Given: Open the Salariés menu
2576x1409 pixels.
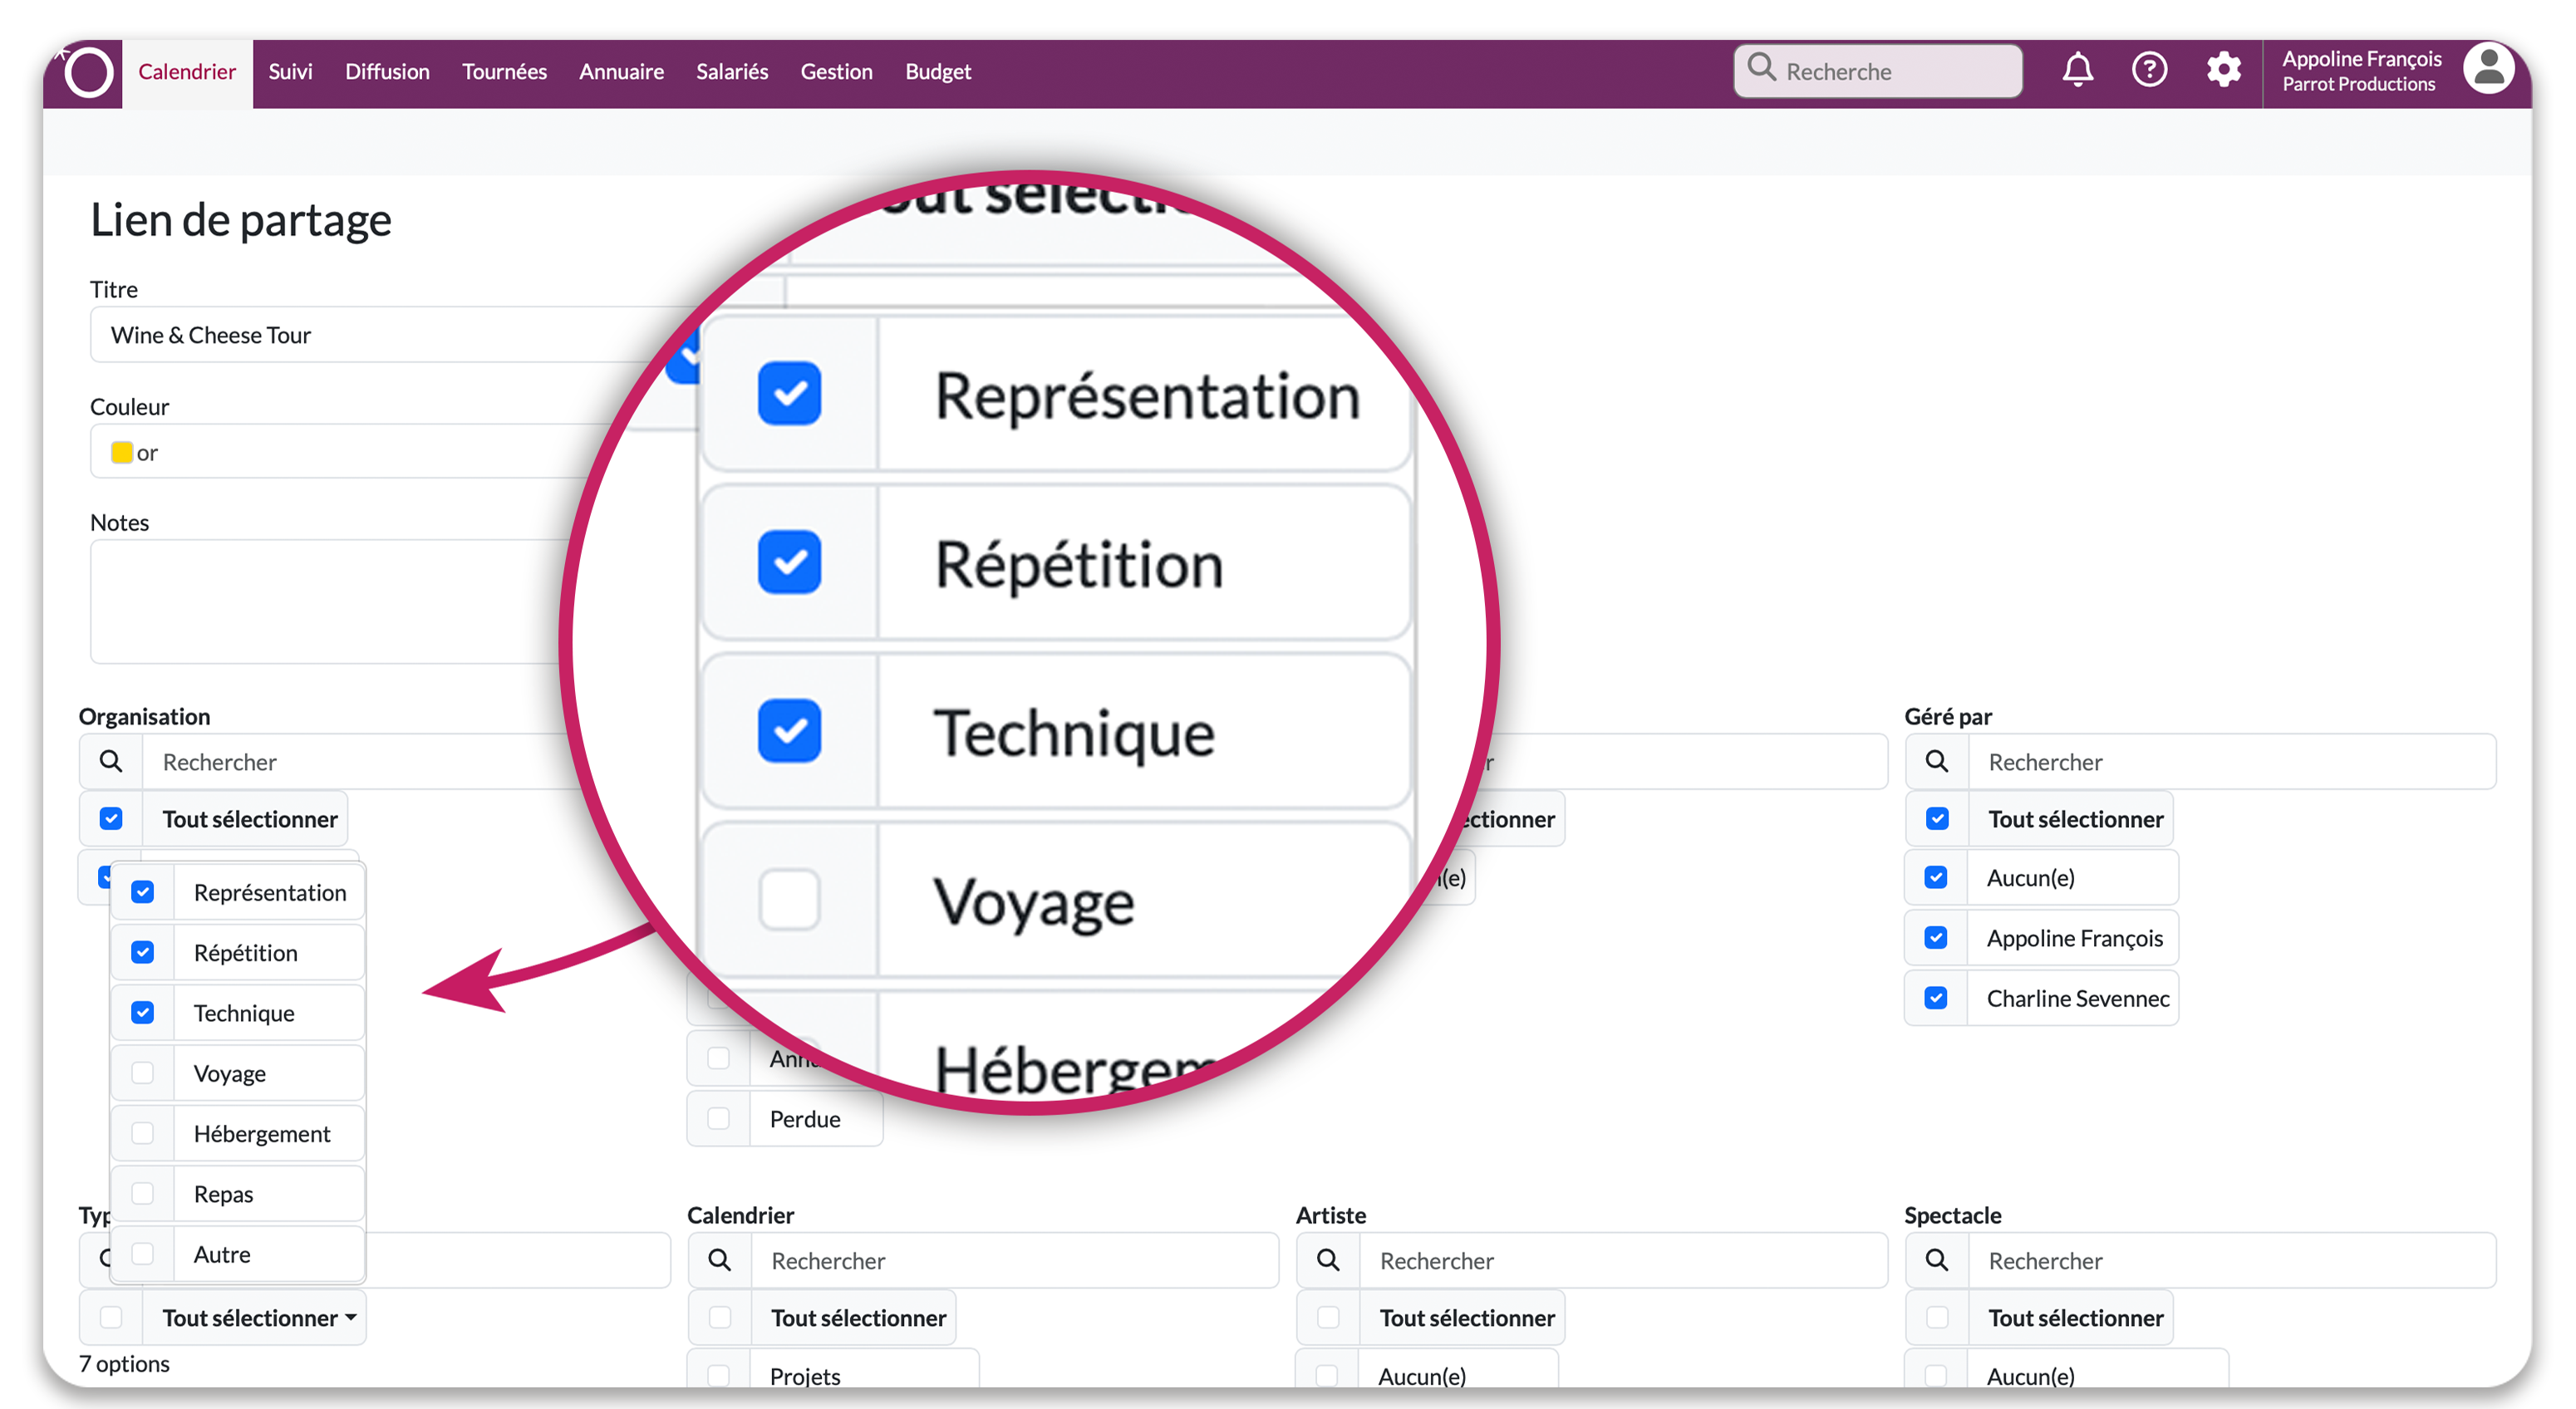Looking at the screenshot, I should [732, 72].
